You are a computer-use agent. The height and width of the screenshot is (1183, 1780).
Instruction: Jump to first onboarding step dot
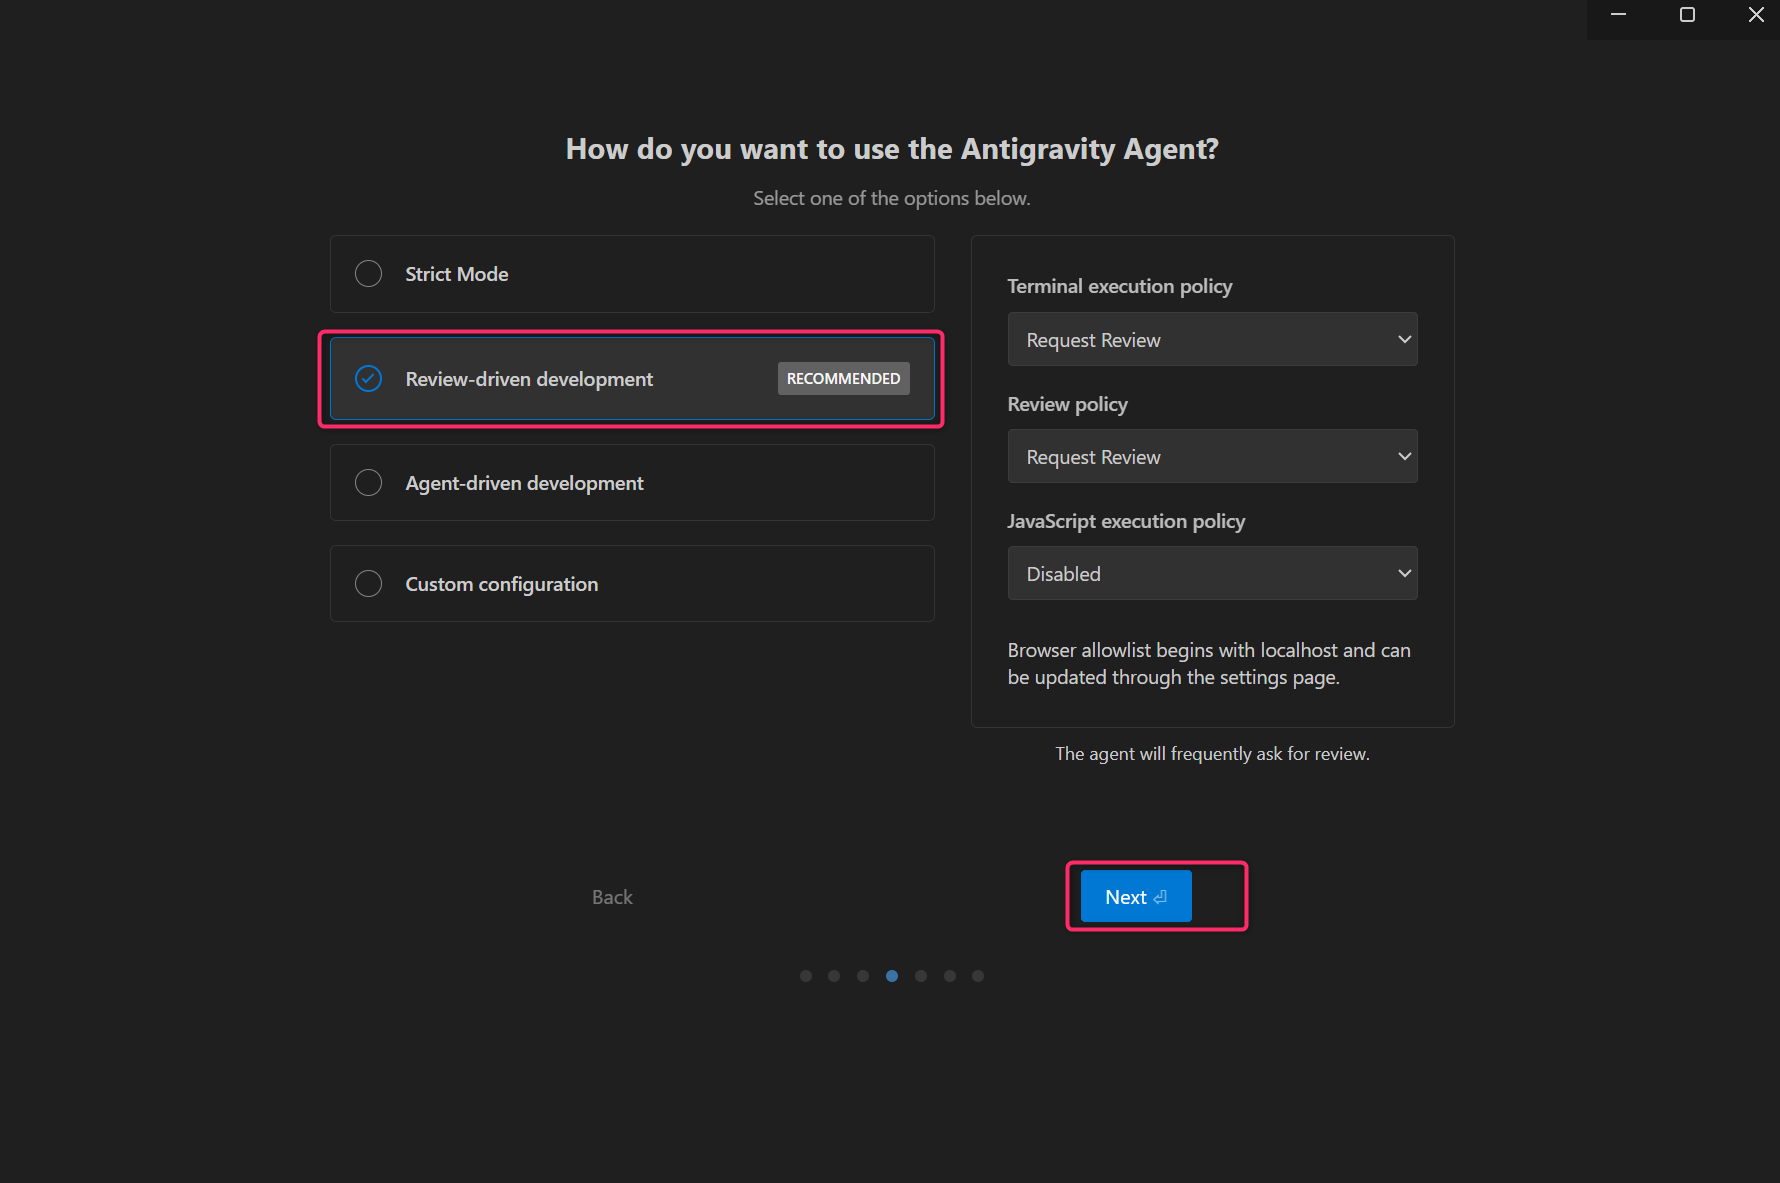tap(806, 976)
